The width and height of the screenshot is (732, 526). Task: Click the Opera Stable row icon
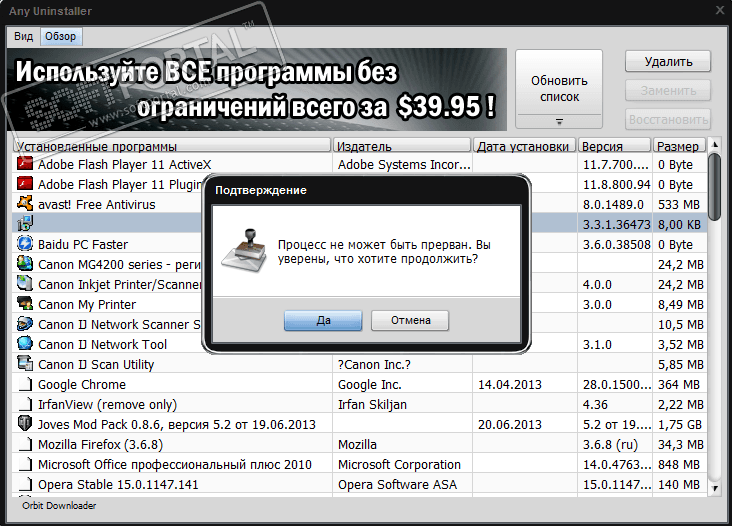pyautogui.click(x=26, y=484)
